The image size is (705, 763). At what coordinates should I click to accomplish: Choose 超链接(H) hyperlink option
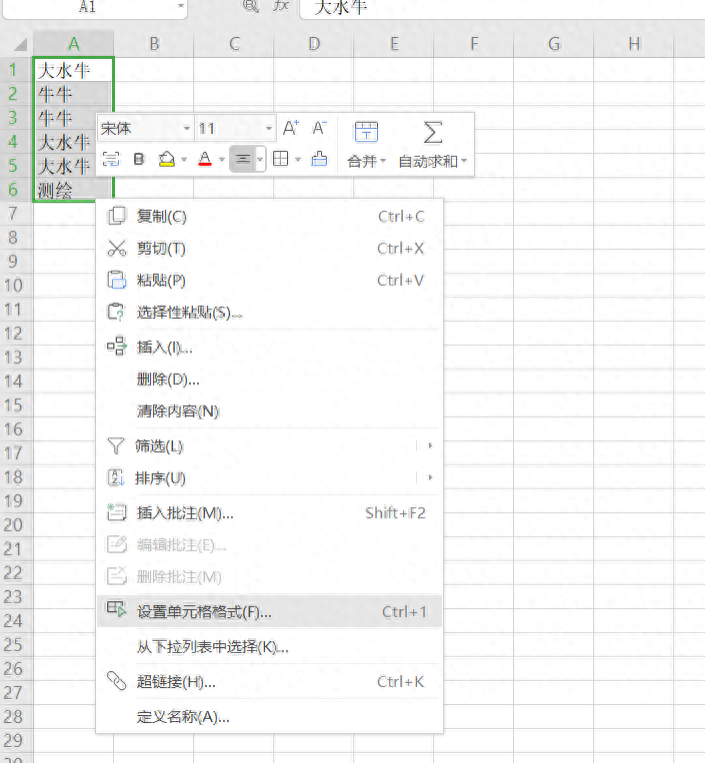click(270, 682)
